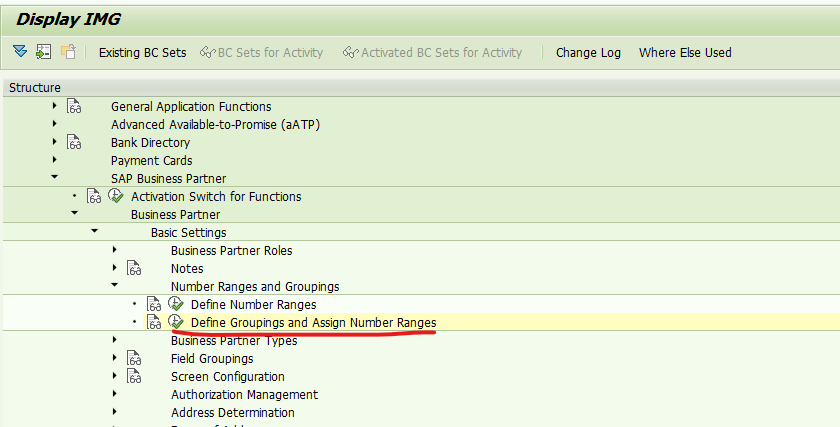840x427 pixels.
Task: Click Activated BC Sets for Activity
Action: [432, 53]
